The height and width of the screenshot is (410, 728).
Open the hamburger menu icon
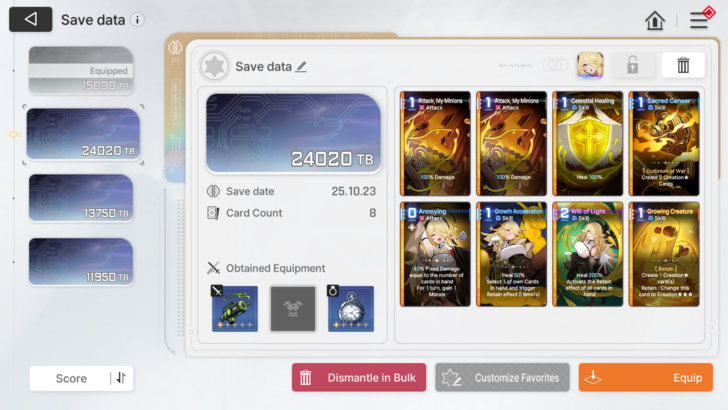[699, 20]
